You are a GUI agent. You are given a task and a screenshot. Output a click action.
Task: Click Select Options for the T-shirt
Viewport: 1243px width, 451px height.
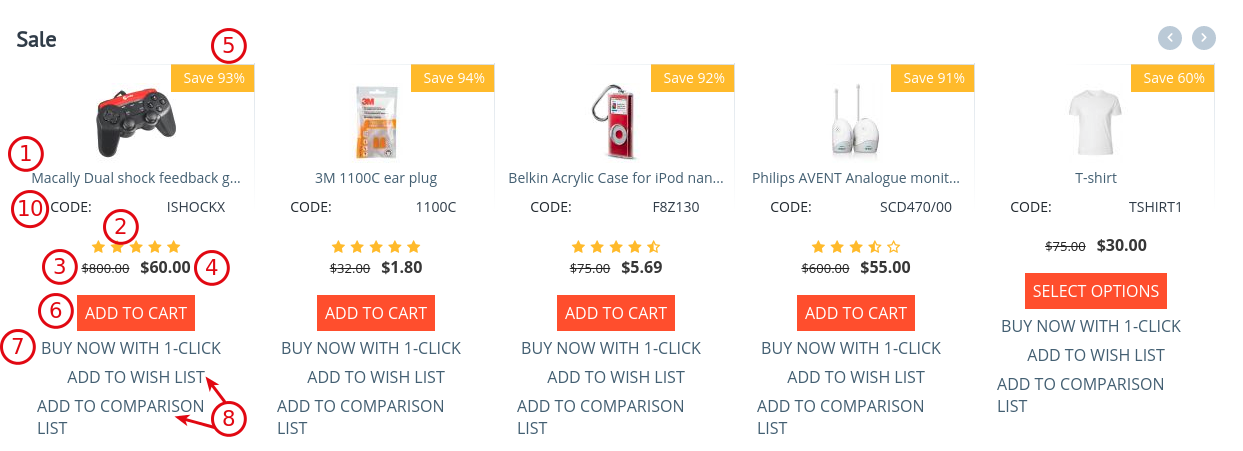pos(1096,291)
